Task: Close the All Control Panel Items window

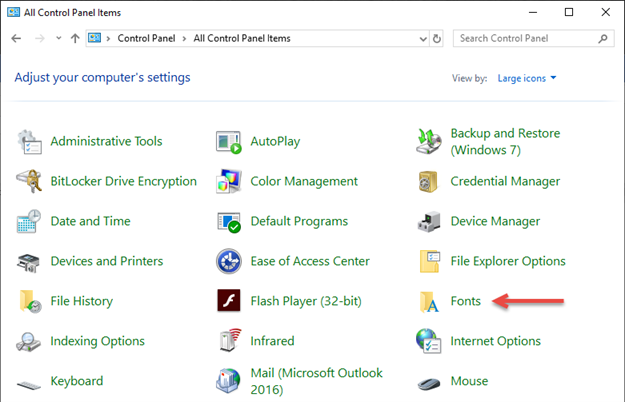Action: 606,12
